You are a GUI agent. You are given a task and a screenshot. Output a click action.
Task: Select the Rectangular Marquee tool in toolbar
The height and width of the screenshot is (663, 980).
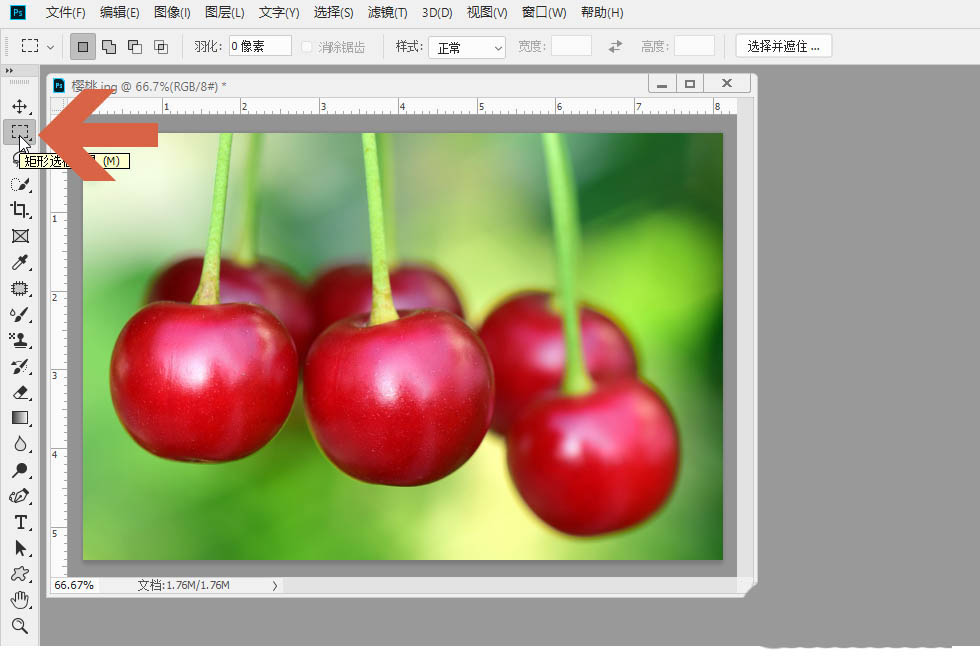(19, 132)
